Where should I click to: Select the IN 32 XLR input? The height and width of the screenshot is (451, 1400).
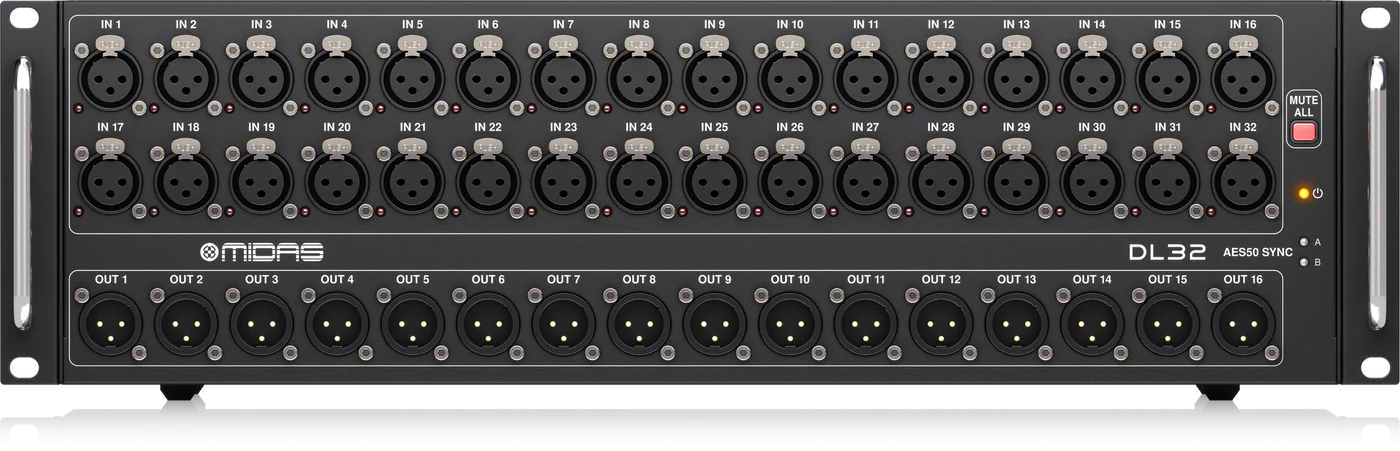[1243, 181]
